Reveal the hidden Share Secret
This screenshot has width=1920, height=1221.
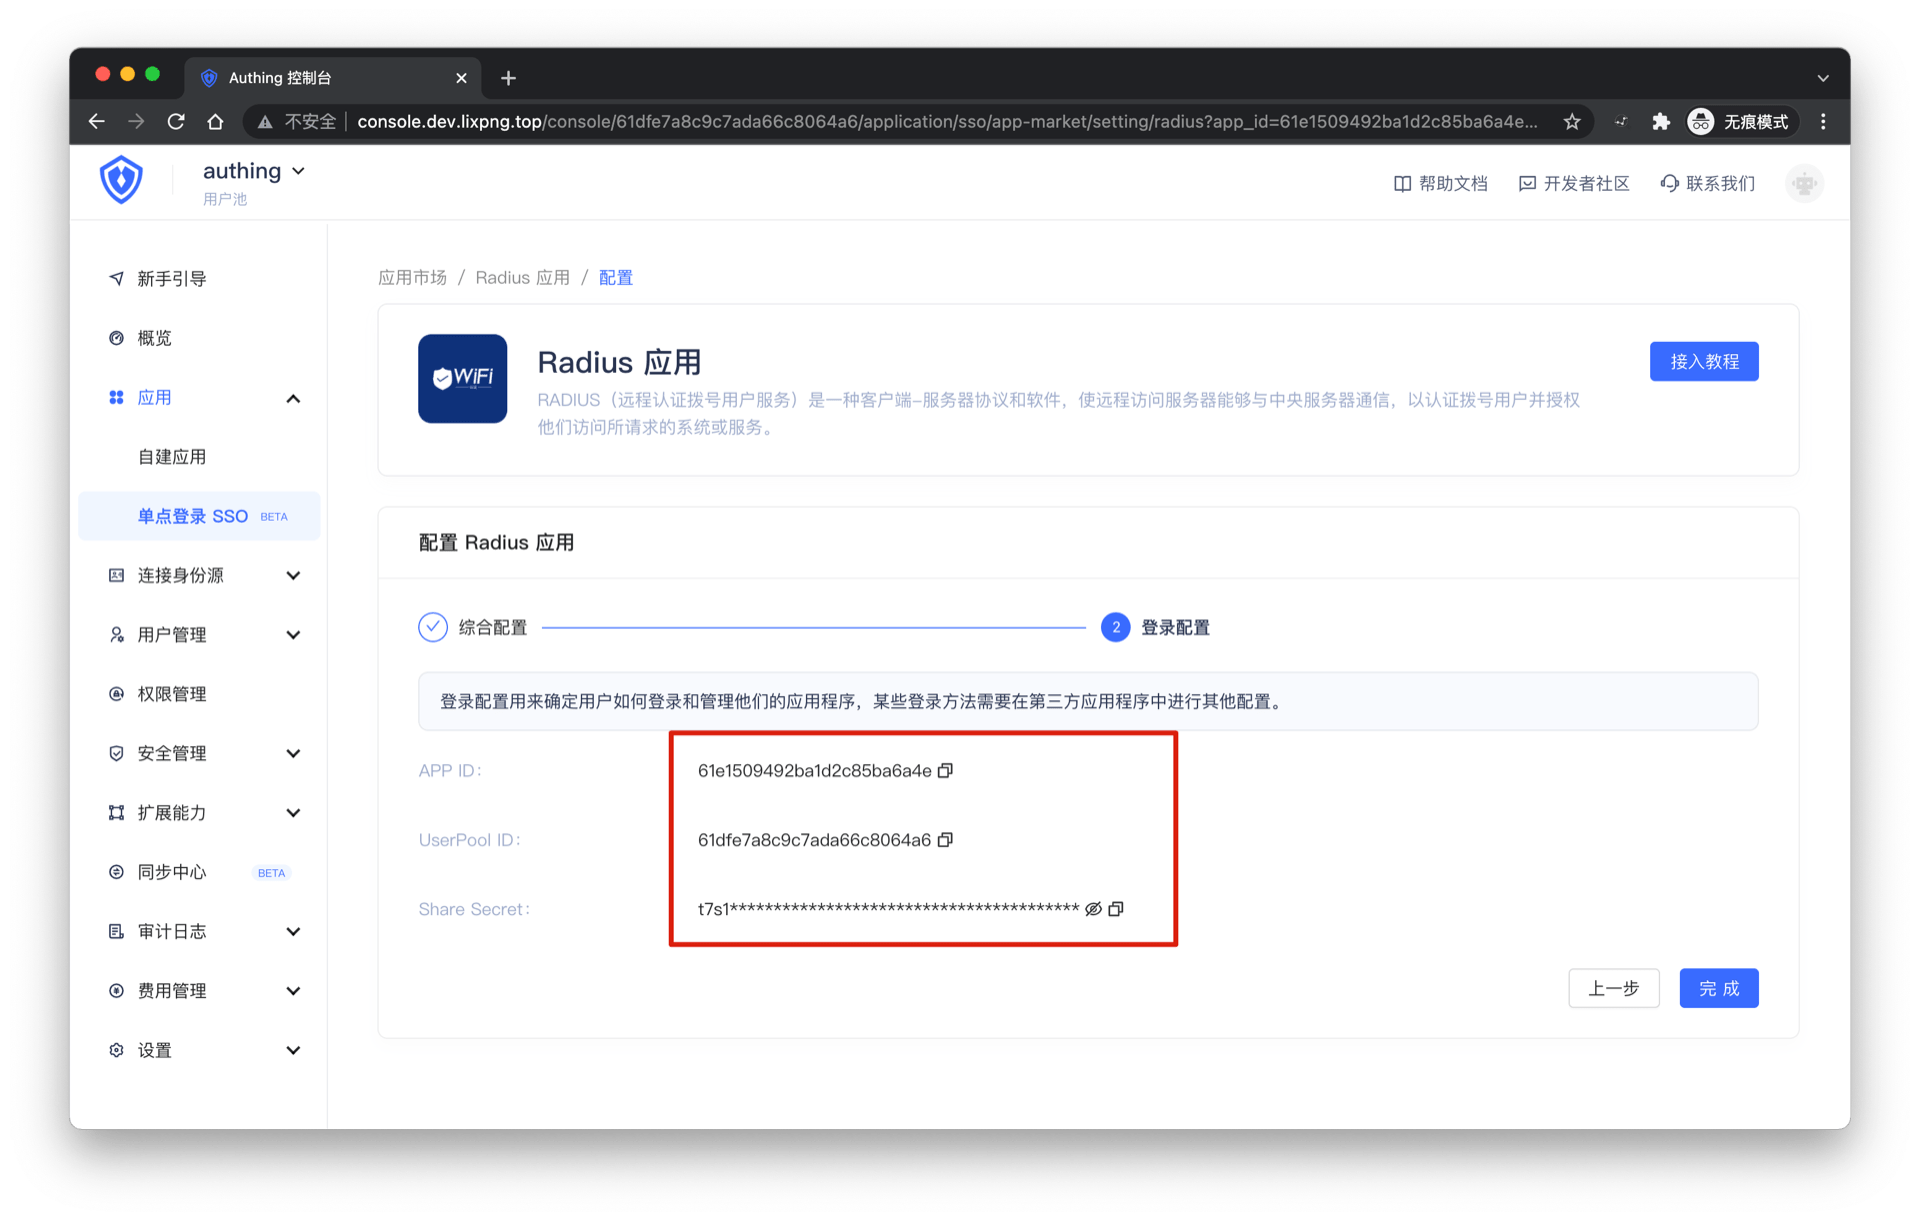click(x=1093, y=908)
